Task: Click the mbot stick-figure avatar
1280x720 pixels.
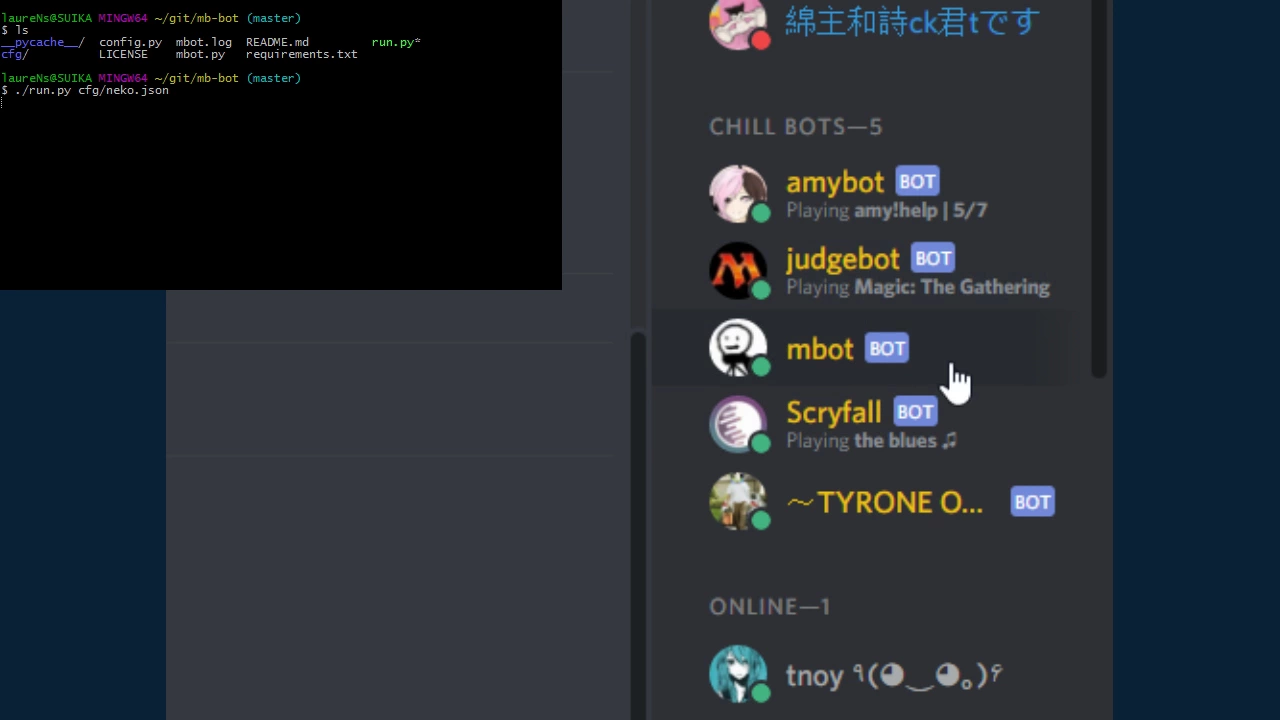Action: click(738, 348)
